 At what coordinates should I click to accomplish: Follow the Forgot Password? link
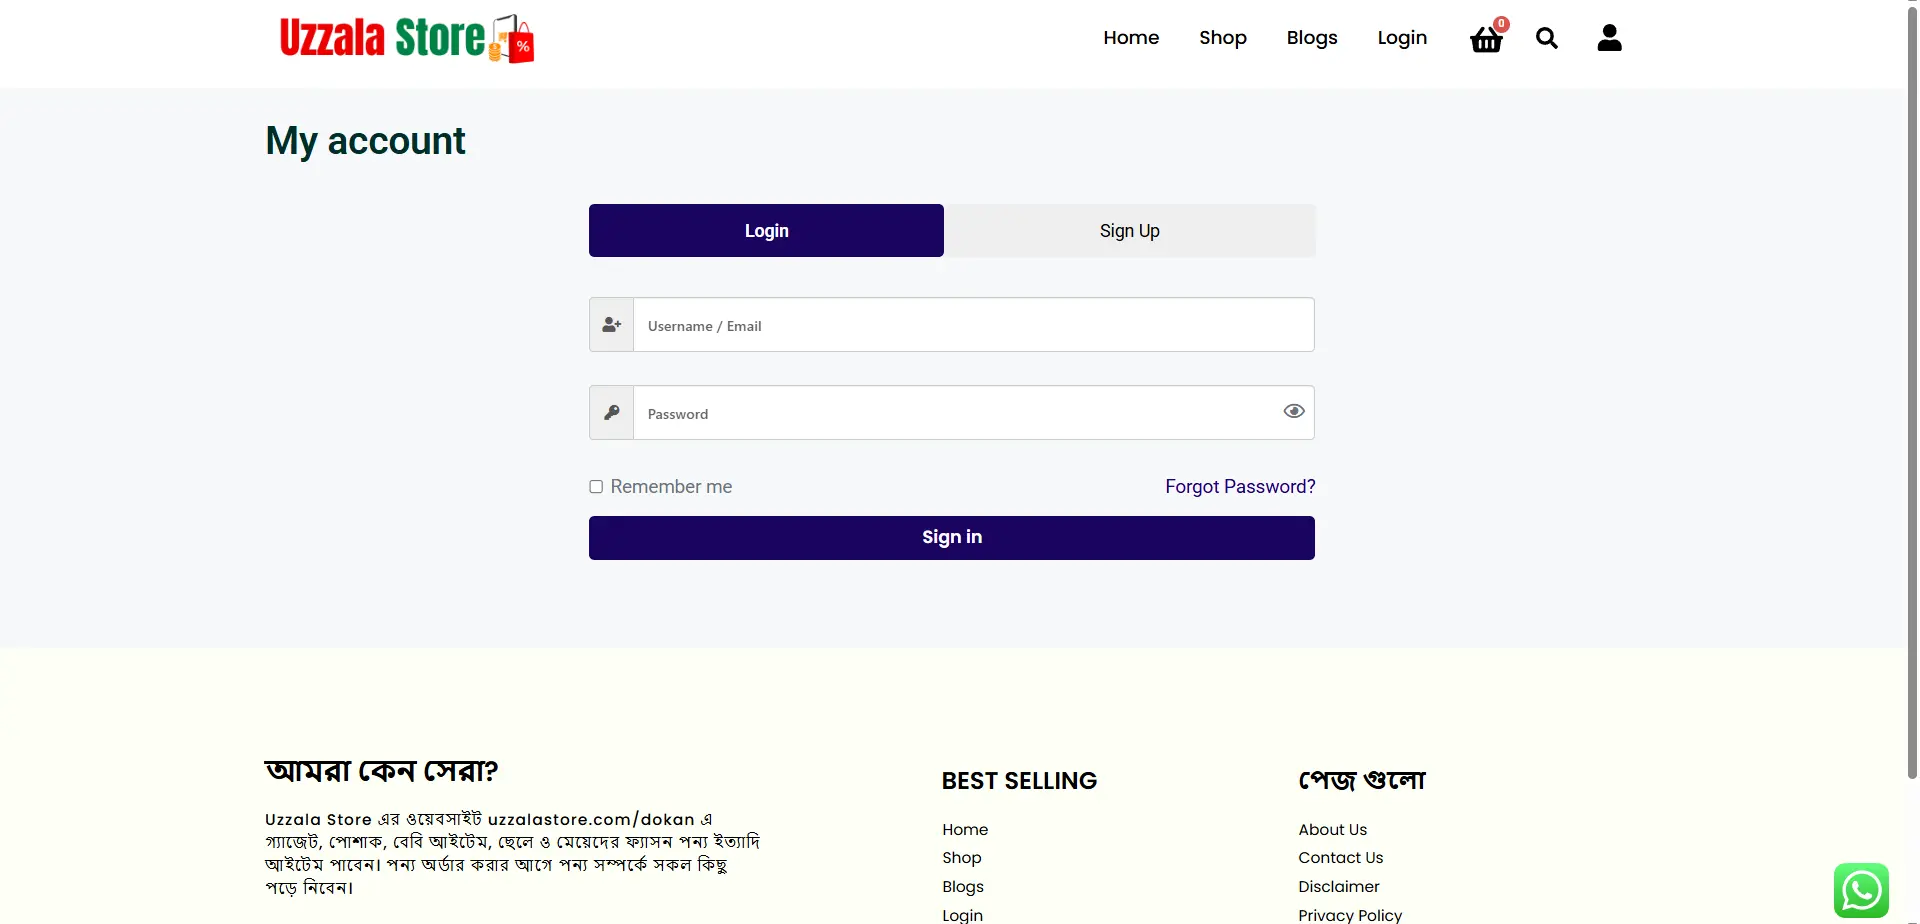pyautogui.click(x=1239, y=487)
